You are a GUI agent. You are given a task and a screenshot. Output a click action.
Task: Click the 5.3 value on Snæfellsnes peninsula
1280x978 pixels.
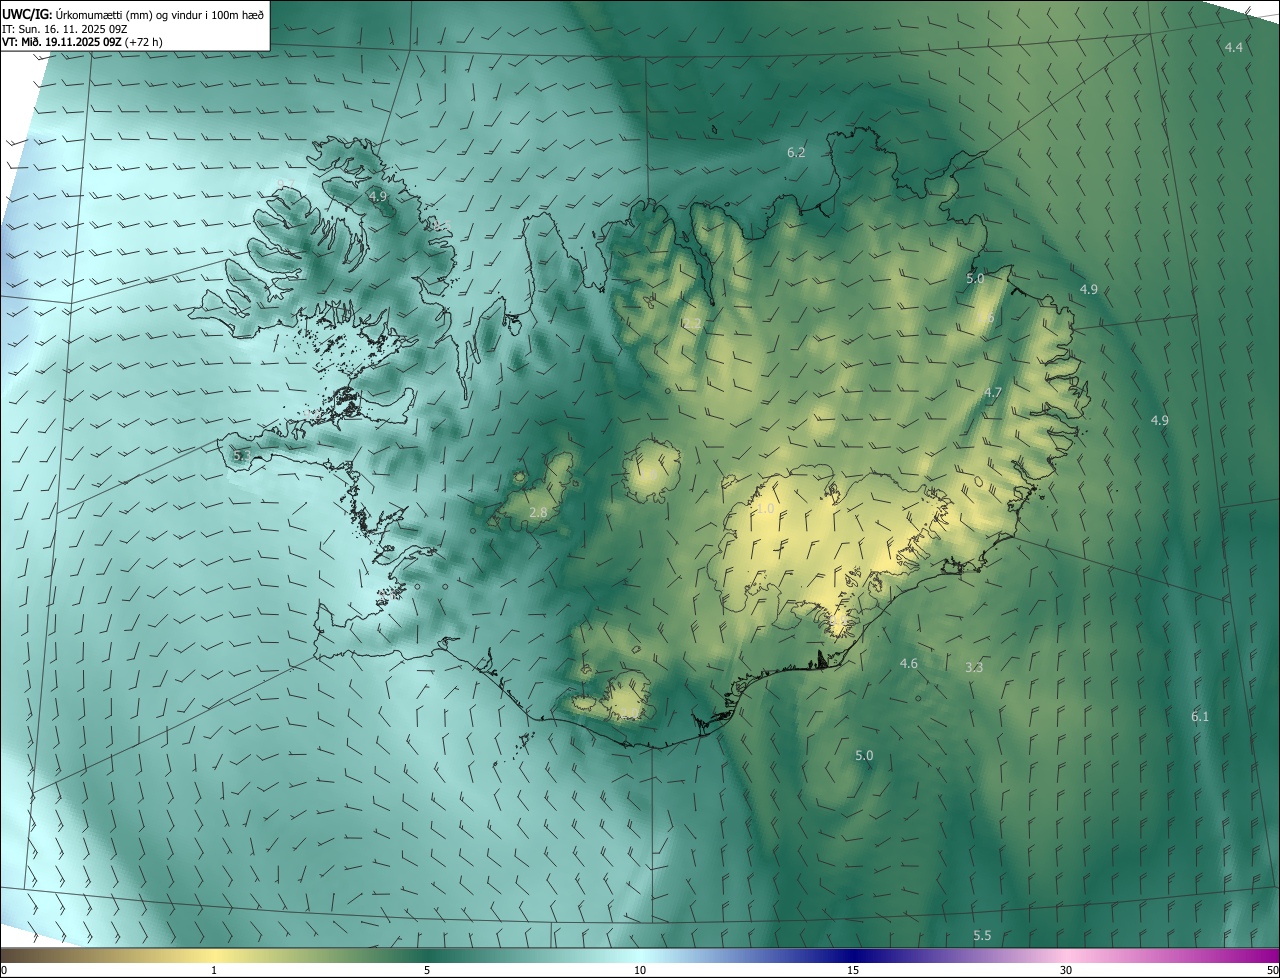coord(241,456)
